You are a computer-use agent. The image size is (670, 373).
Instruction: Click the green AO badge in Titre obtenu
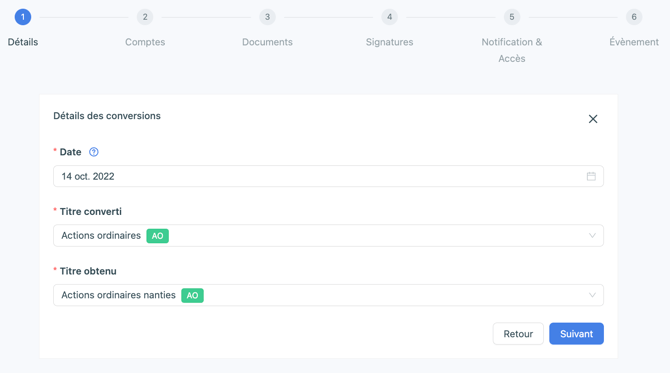click(x=192, y=295)
